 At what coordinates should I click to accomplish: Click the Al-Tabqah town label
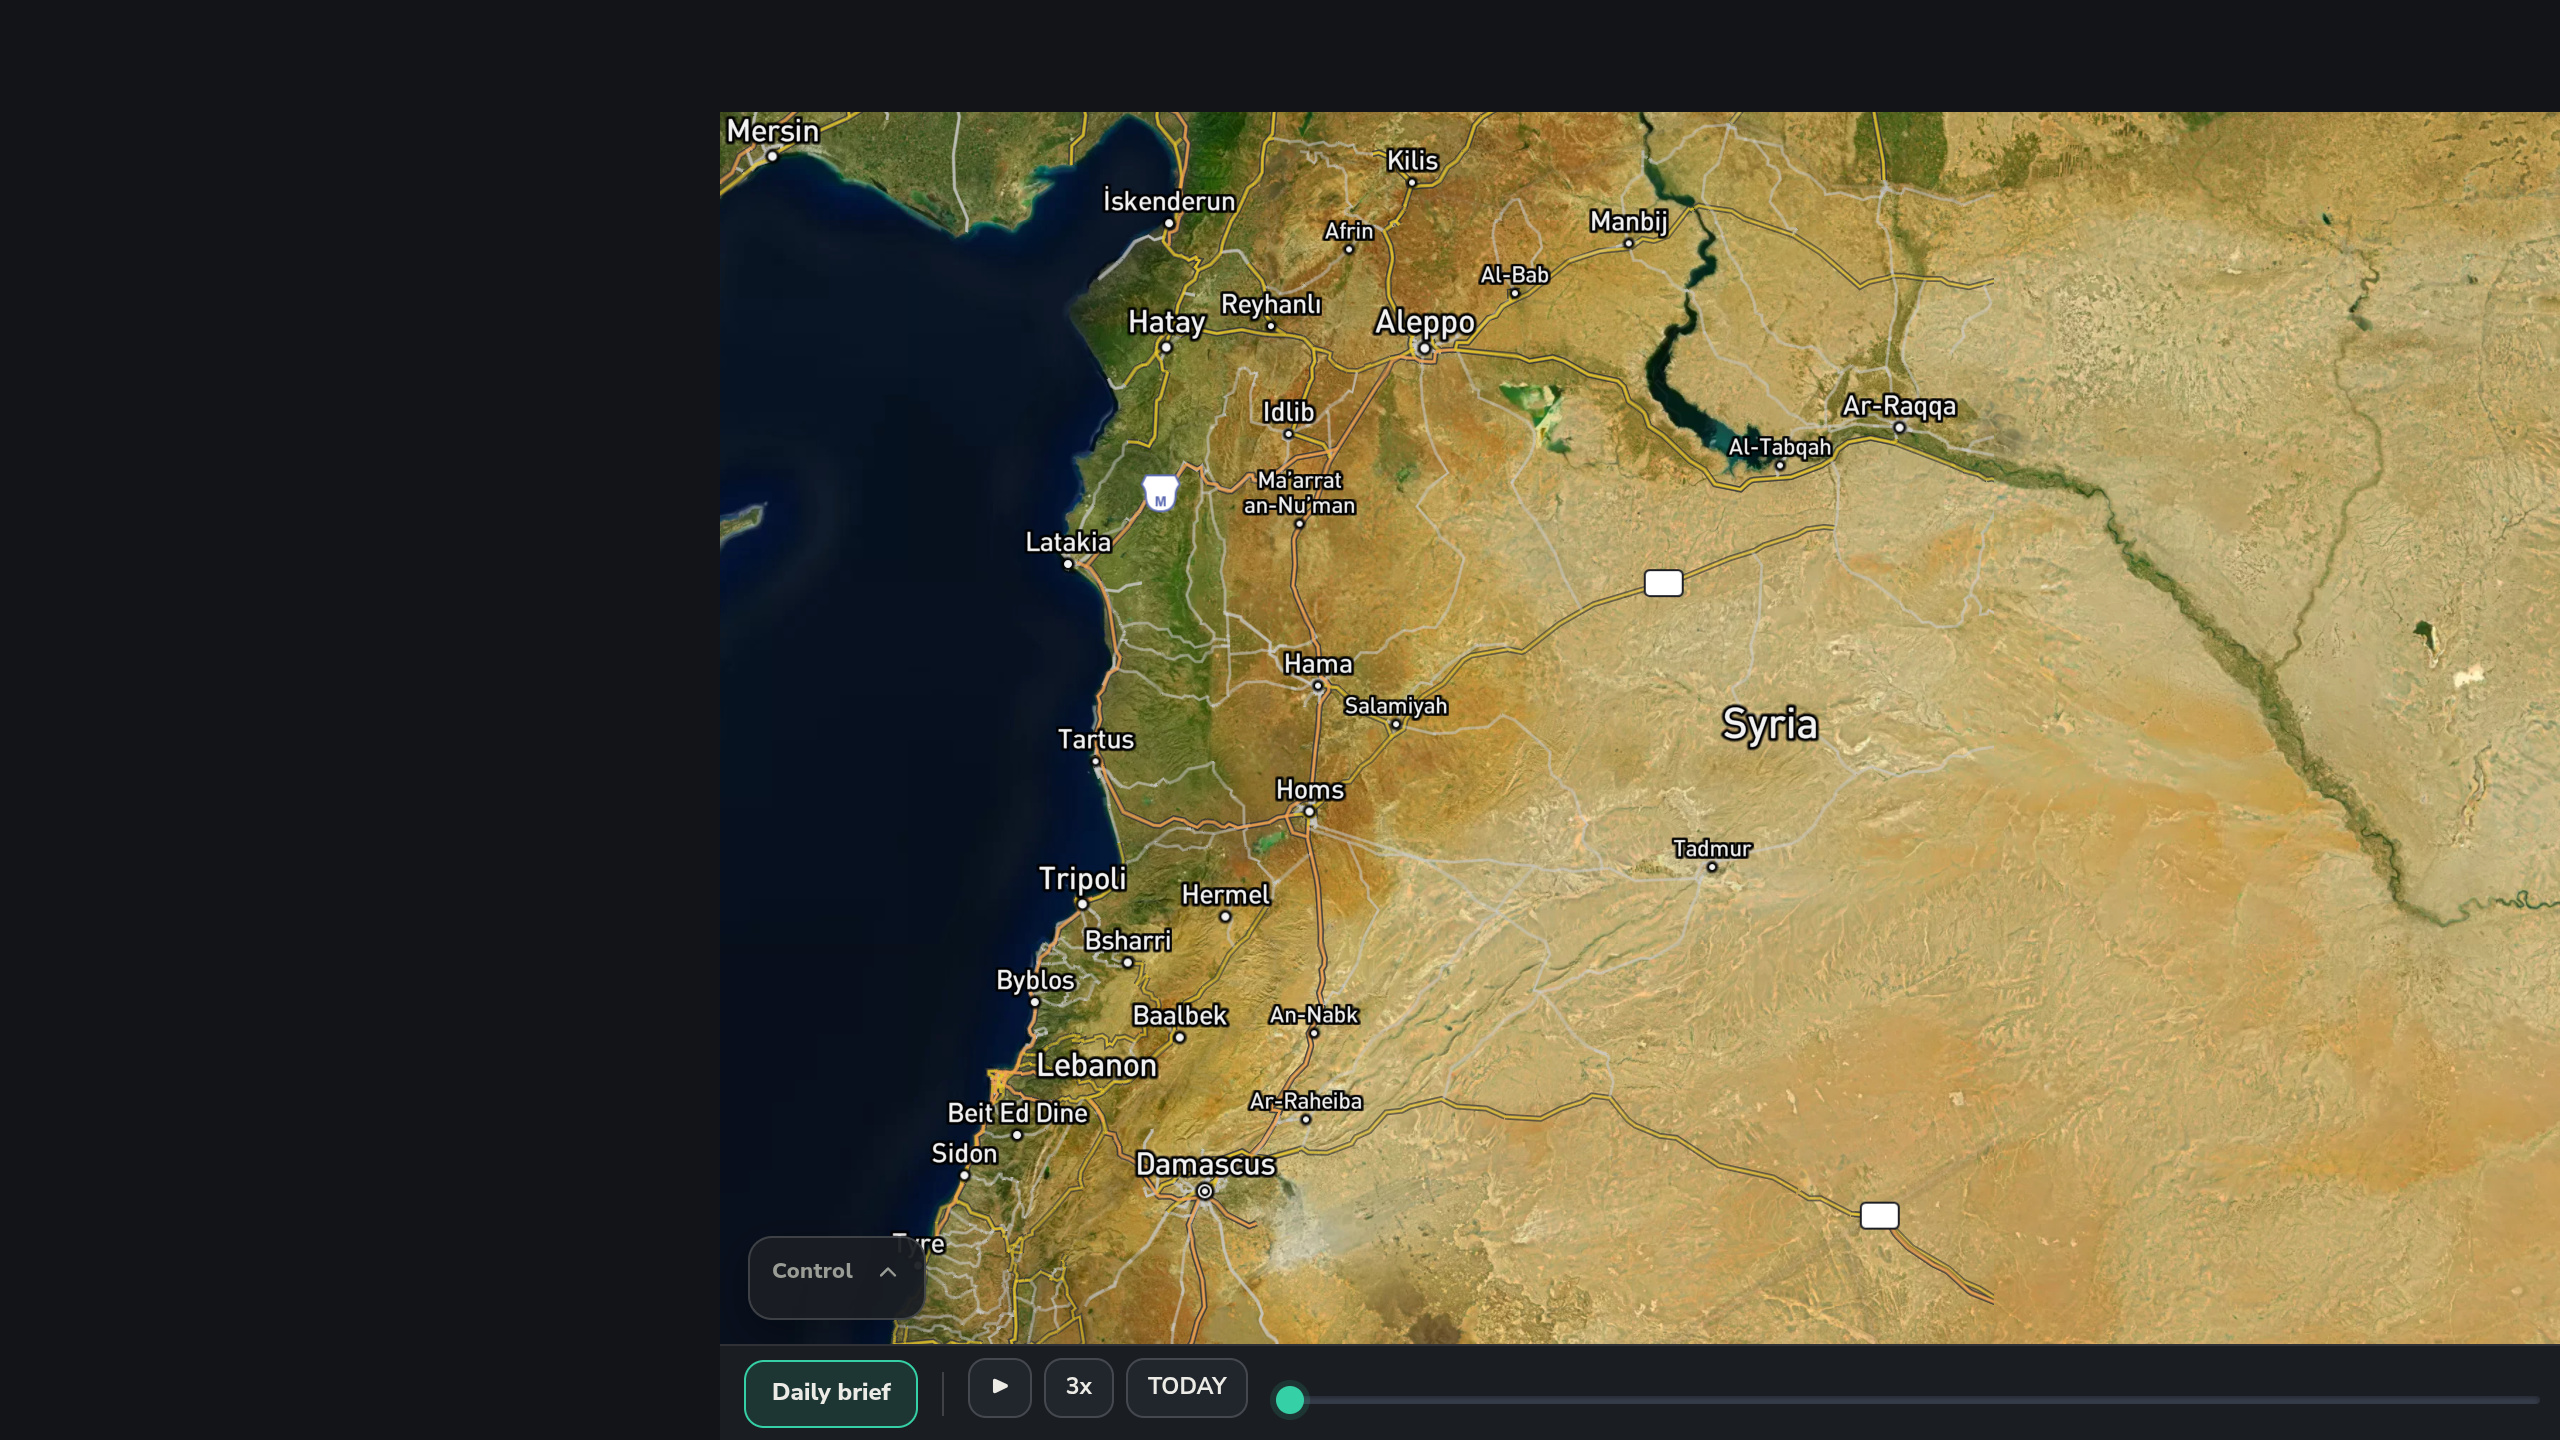[1780, 447]
